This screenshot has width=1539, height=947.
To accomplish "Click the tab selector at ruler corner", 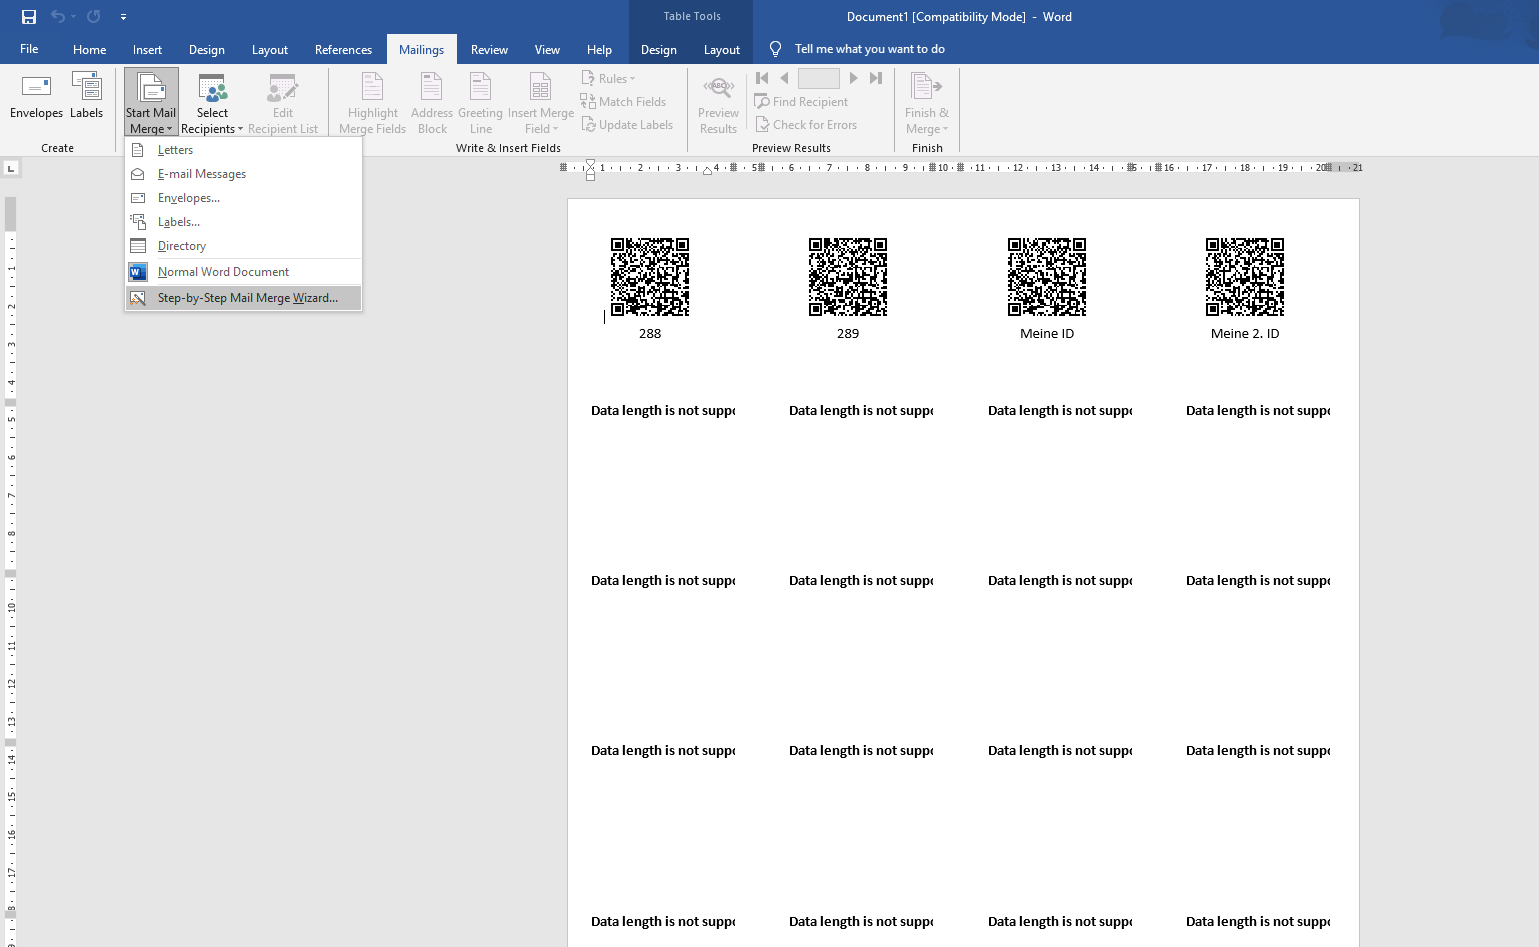I will coord(11,168).
